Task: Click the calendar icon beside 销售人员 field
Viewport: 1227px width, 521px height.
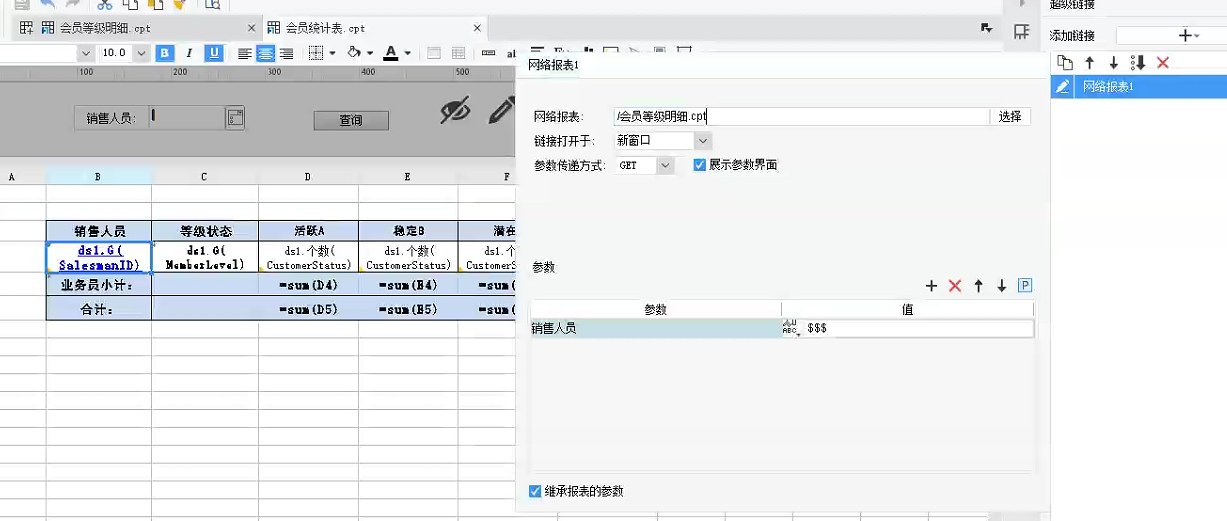Action: click(x=235, y=118)
